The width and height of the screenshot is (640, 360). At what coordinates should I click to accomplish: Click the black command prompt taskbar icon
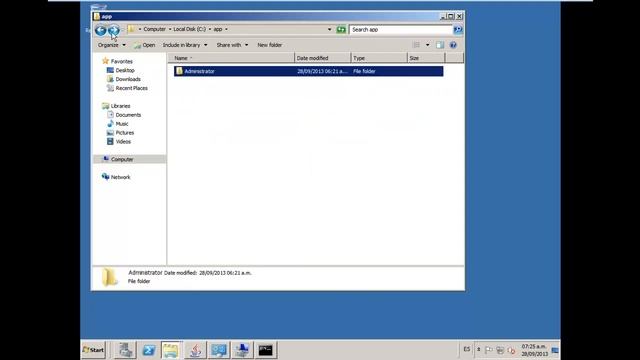[x=265, y=350]
